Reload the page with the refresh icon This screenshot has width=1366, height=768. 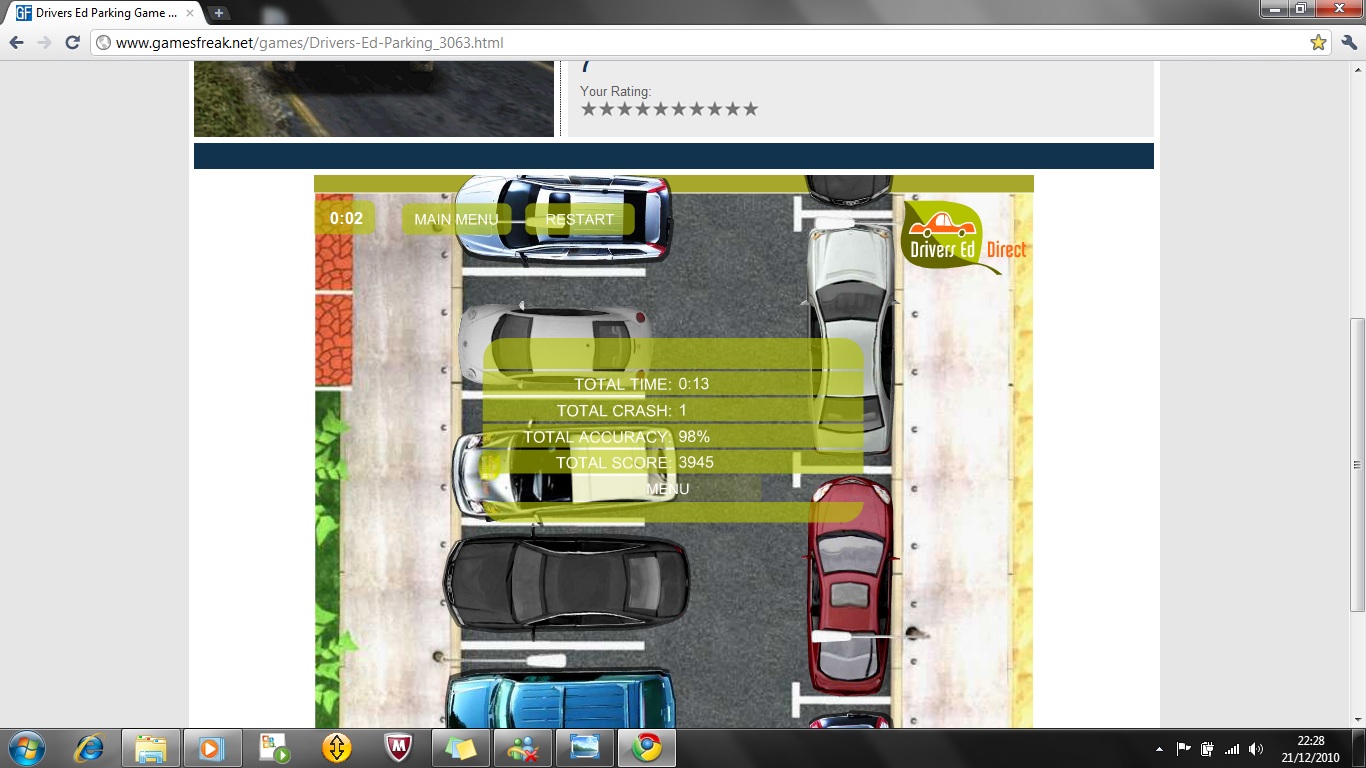click(x=72, y=43)
